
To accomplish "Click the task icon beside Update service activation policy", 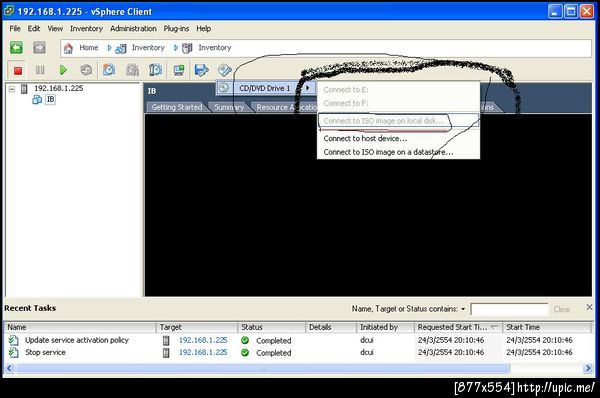I will pos(13,340).
